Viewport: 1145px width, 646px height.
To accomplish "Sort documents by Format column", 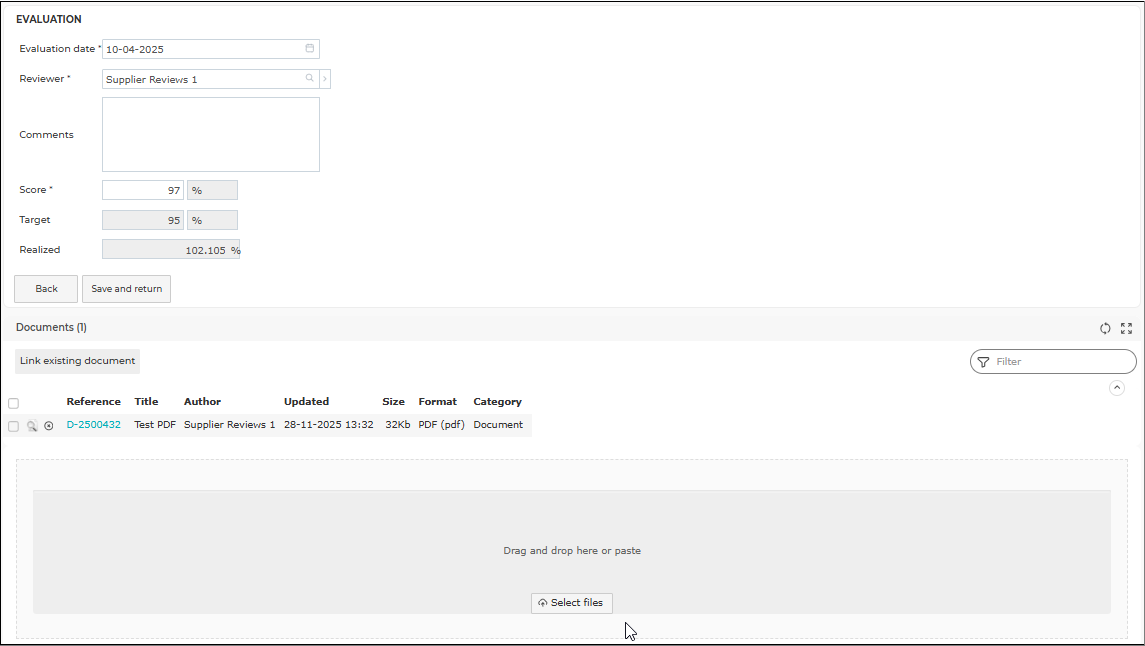I will coord(437,401).
